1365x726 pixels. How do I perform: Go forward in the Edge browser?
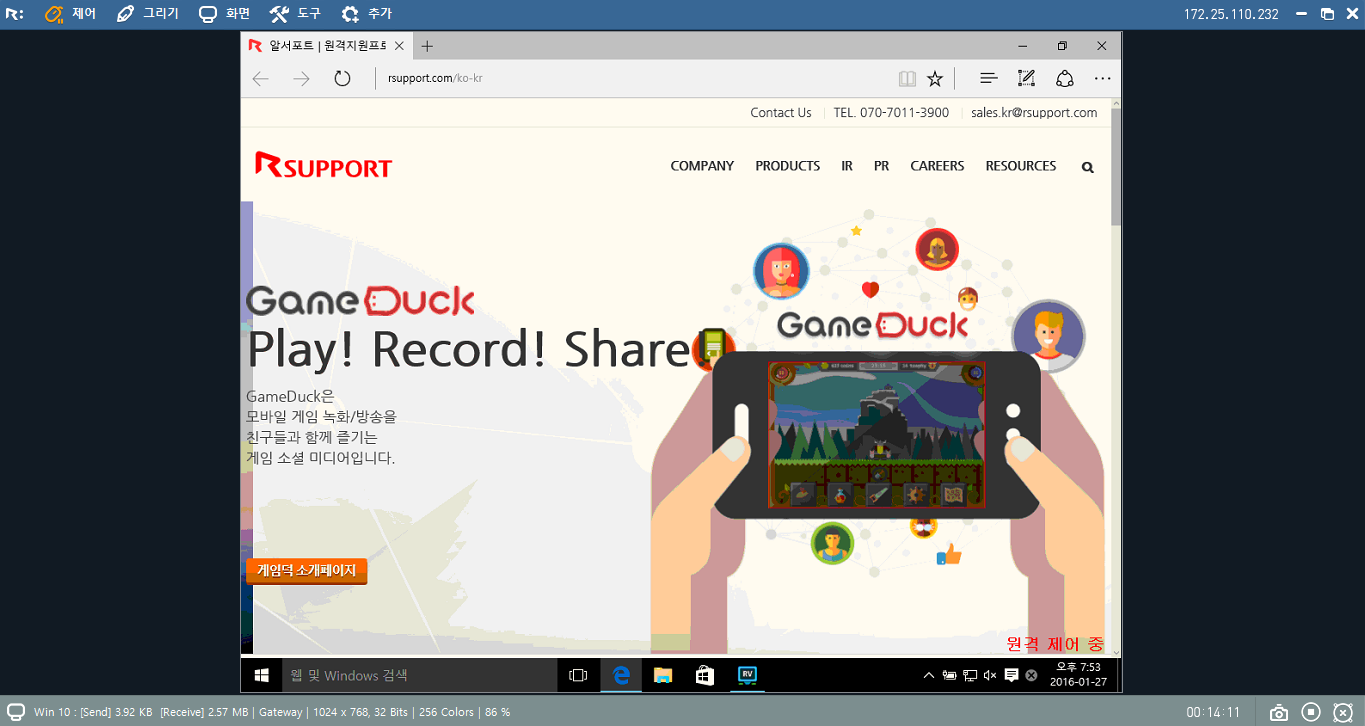[x=301, y=78]
